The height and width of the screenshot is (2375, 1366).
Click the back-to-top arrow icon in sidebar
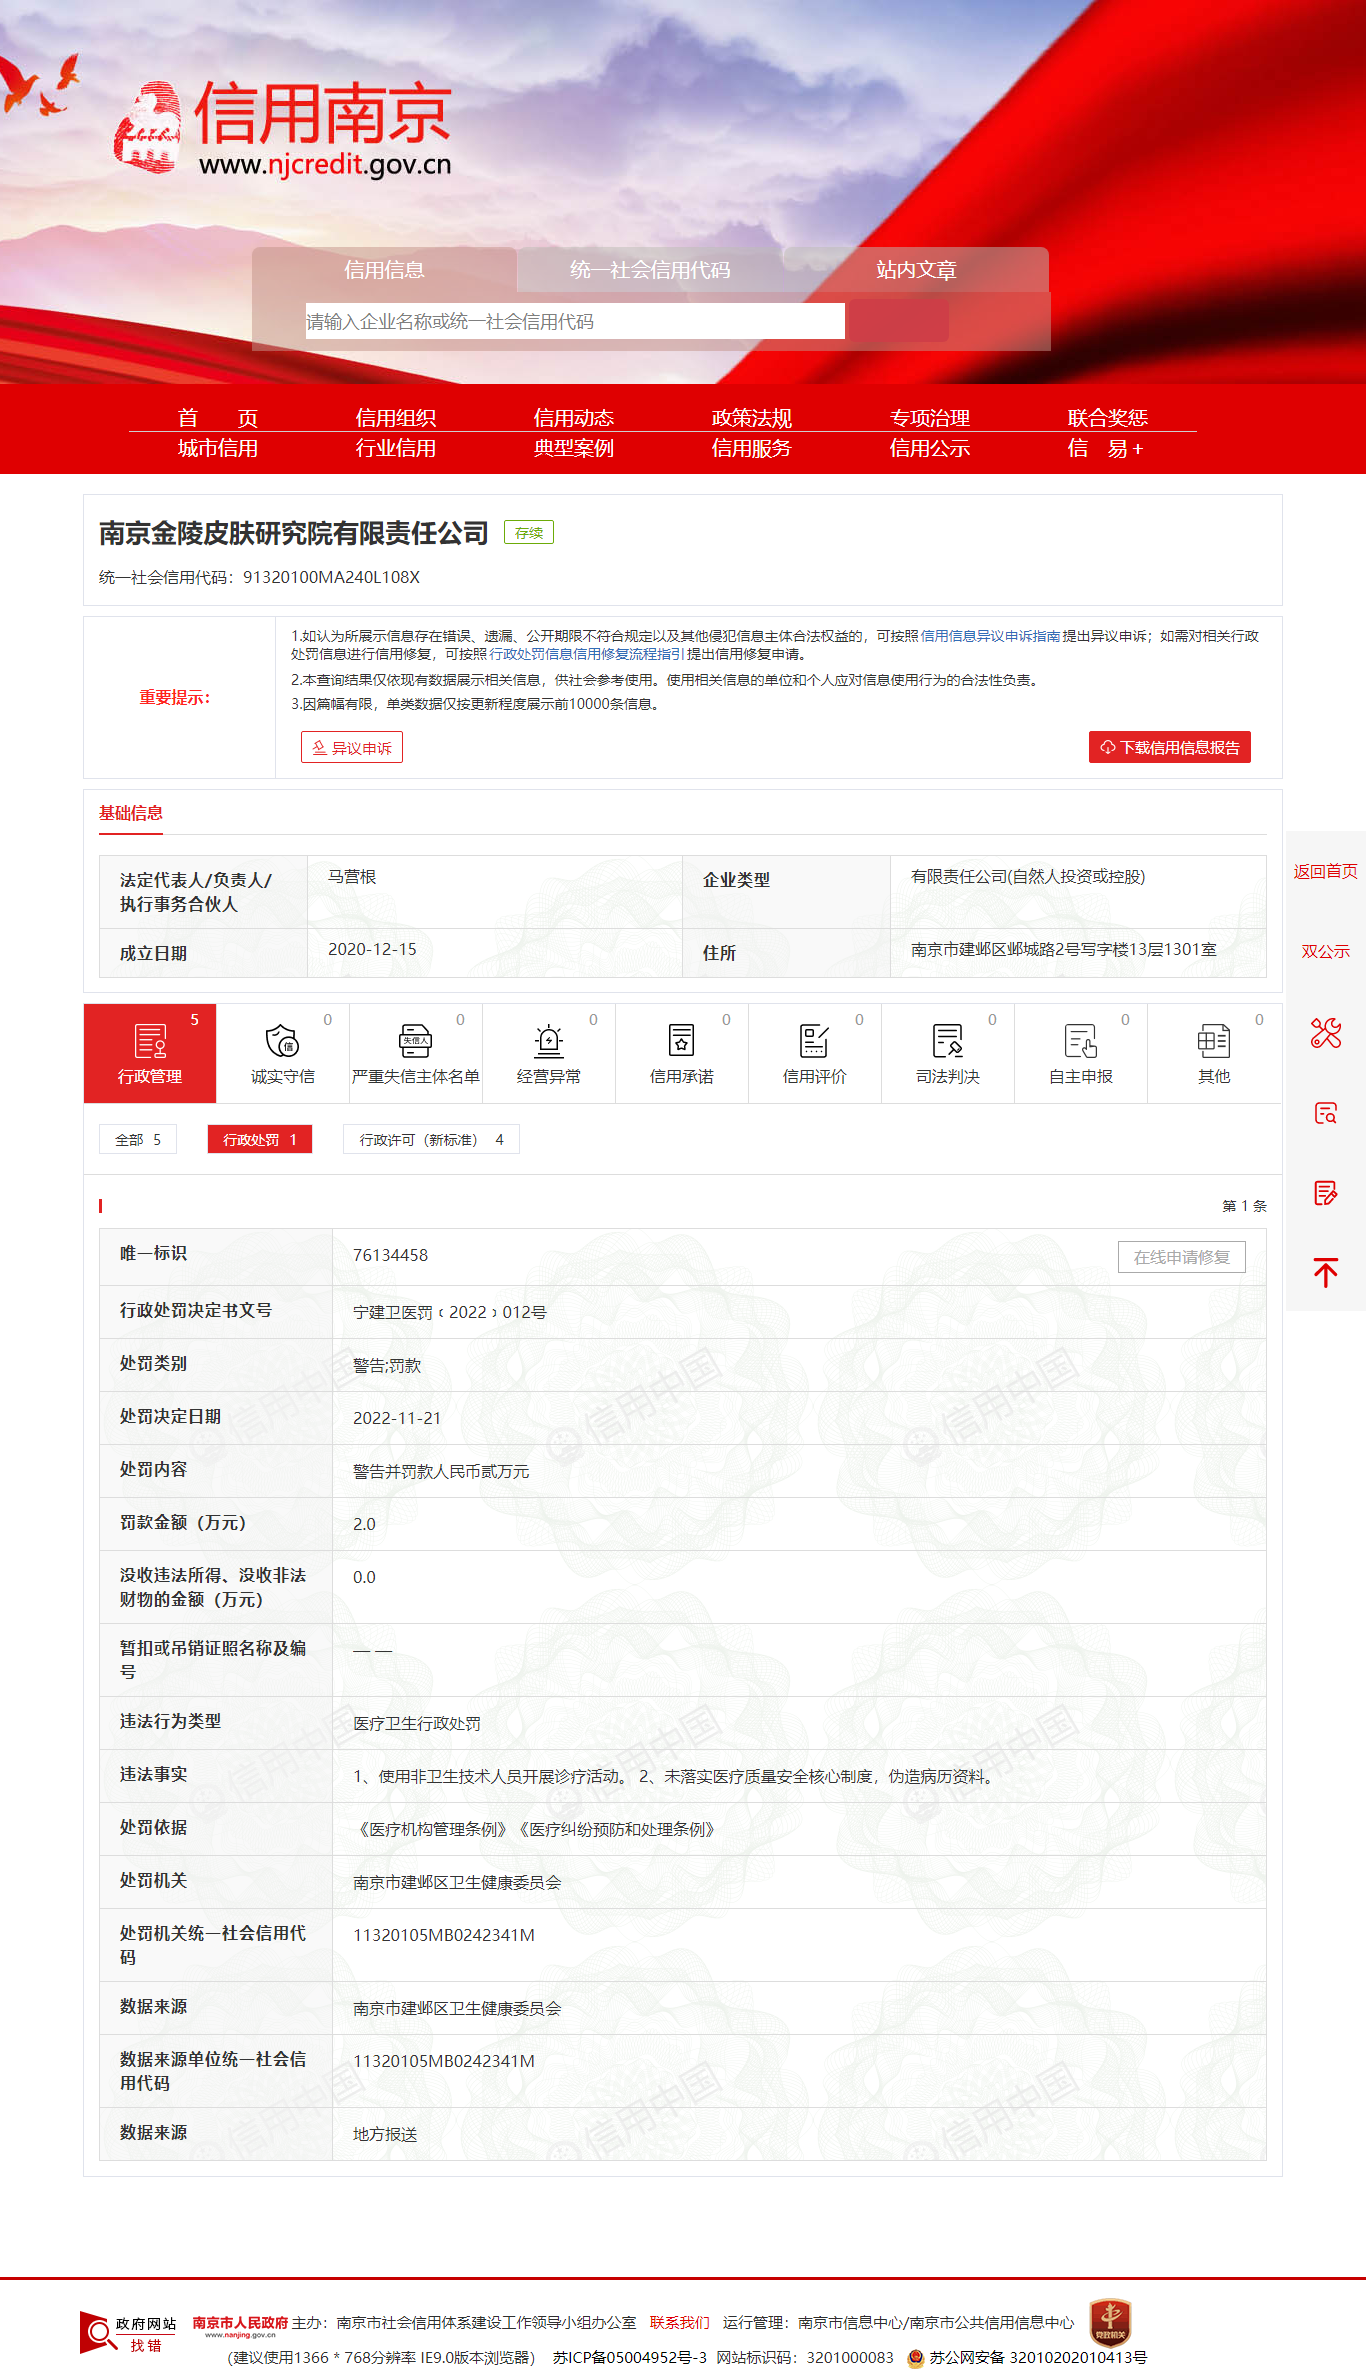tap(1325, 1272)
